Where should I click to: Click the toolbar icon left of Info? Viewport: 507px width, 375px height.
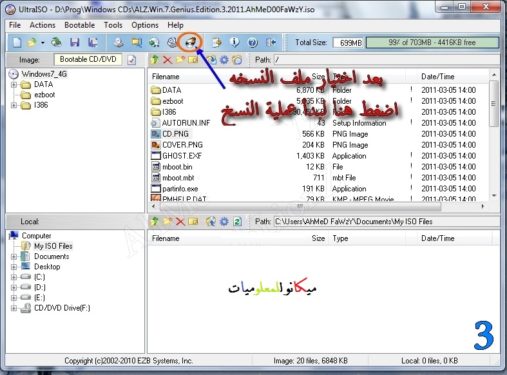[x=217, y=42]
